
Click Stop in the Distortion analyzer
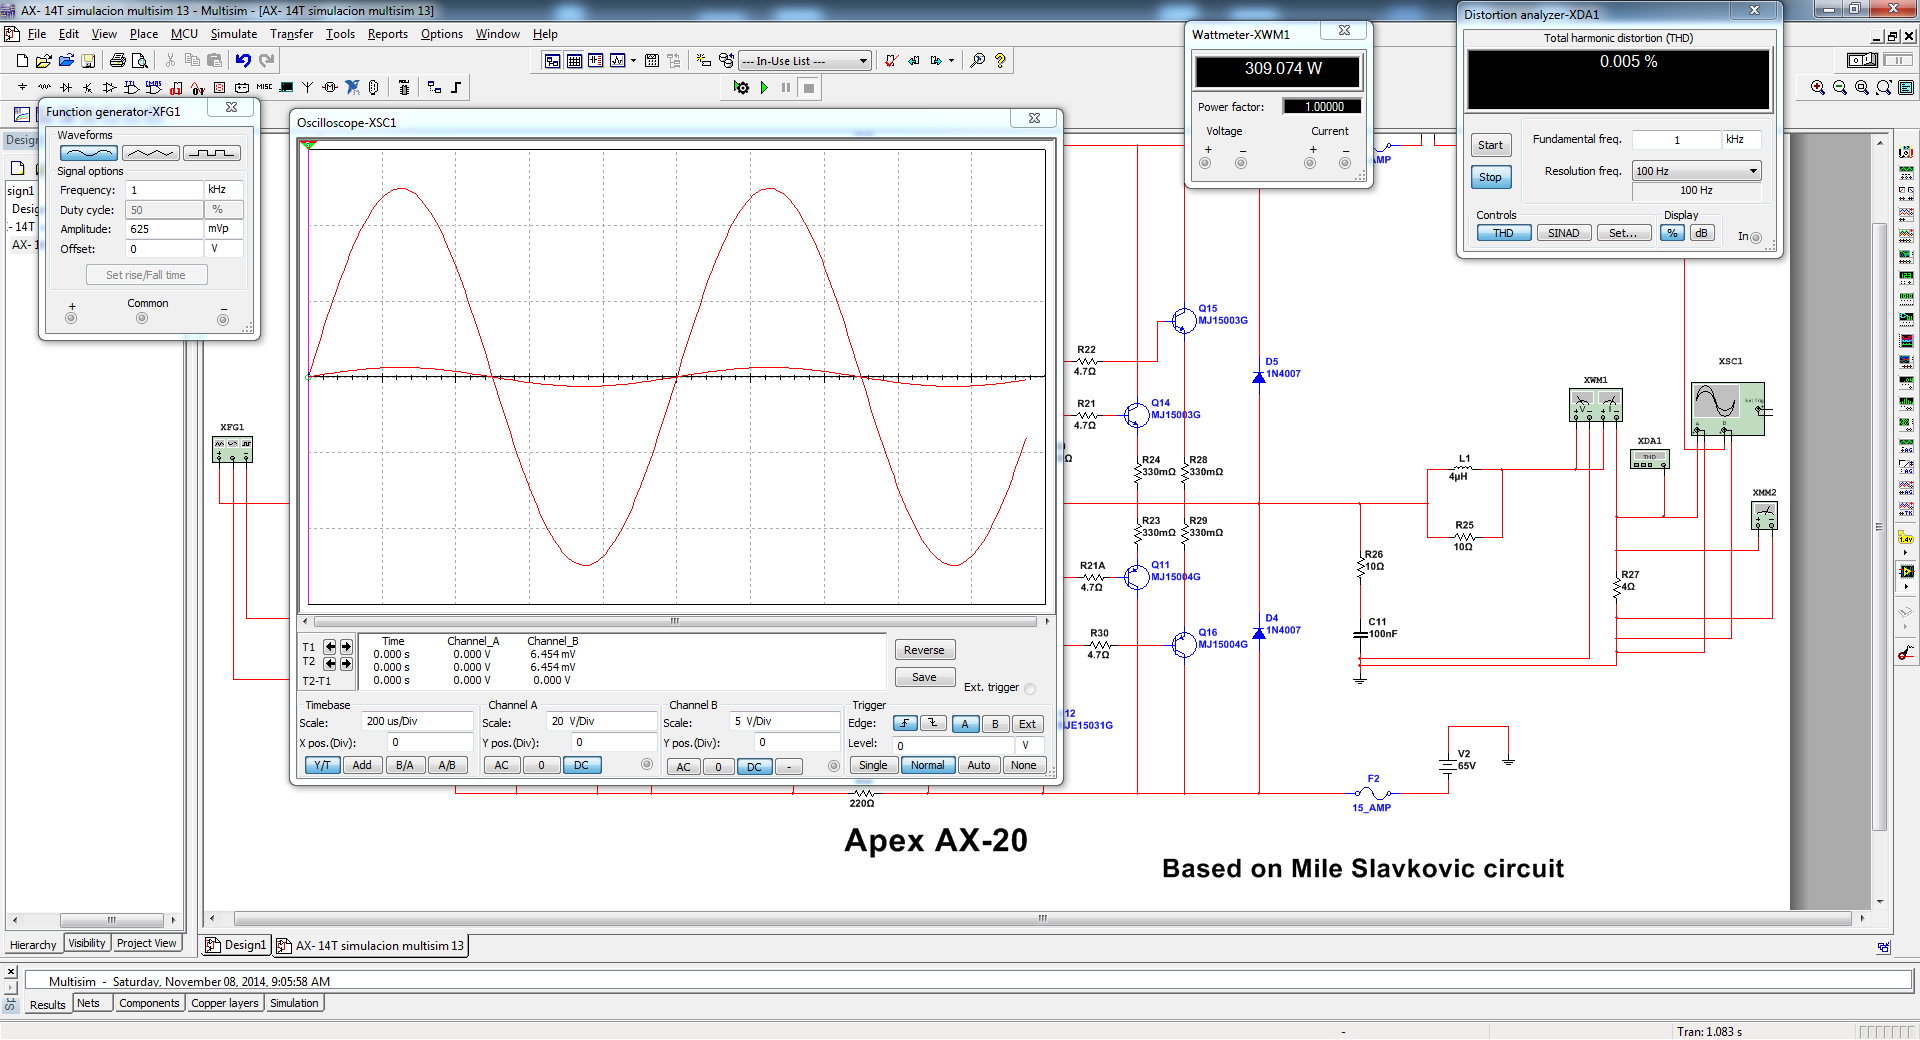1490,177
